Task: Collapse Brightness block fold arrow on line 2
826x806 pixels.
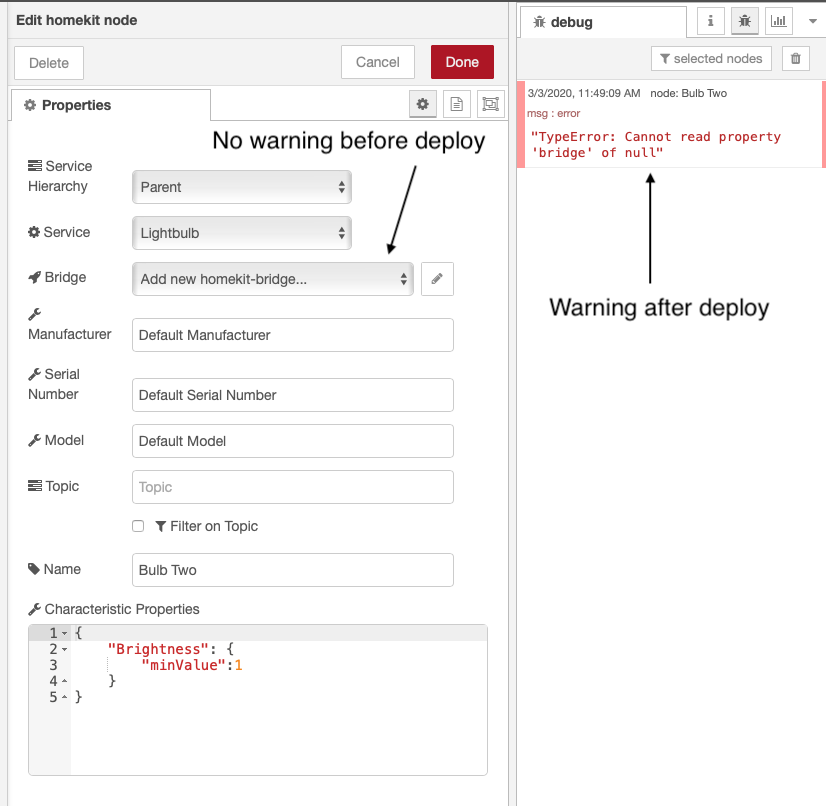Action: point(64,650)
